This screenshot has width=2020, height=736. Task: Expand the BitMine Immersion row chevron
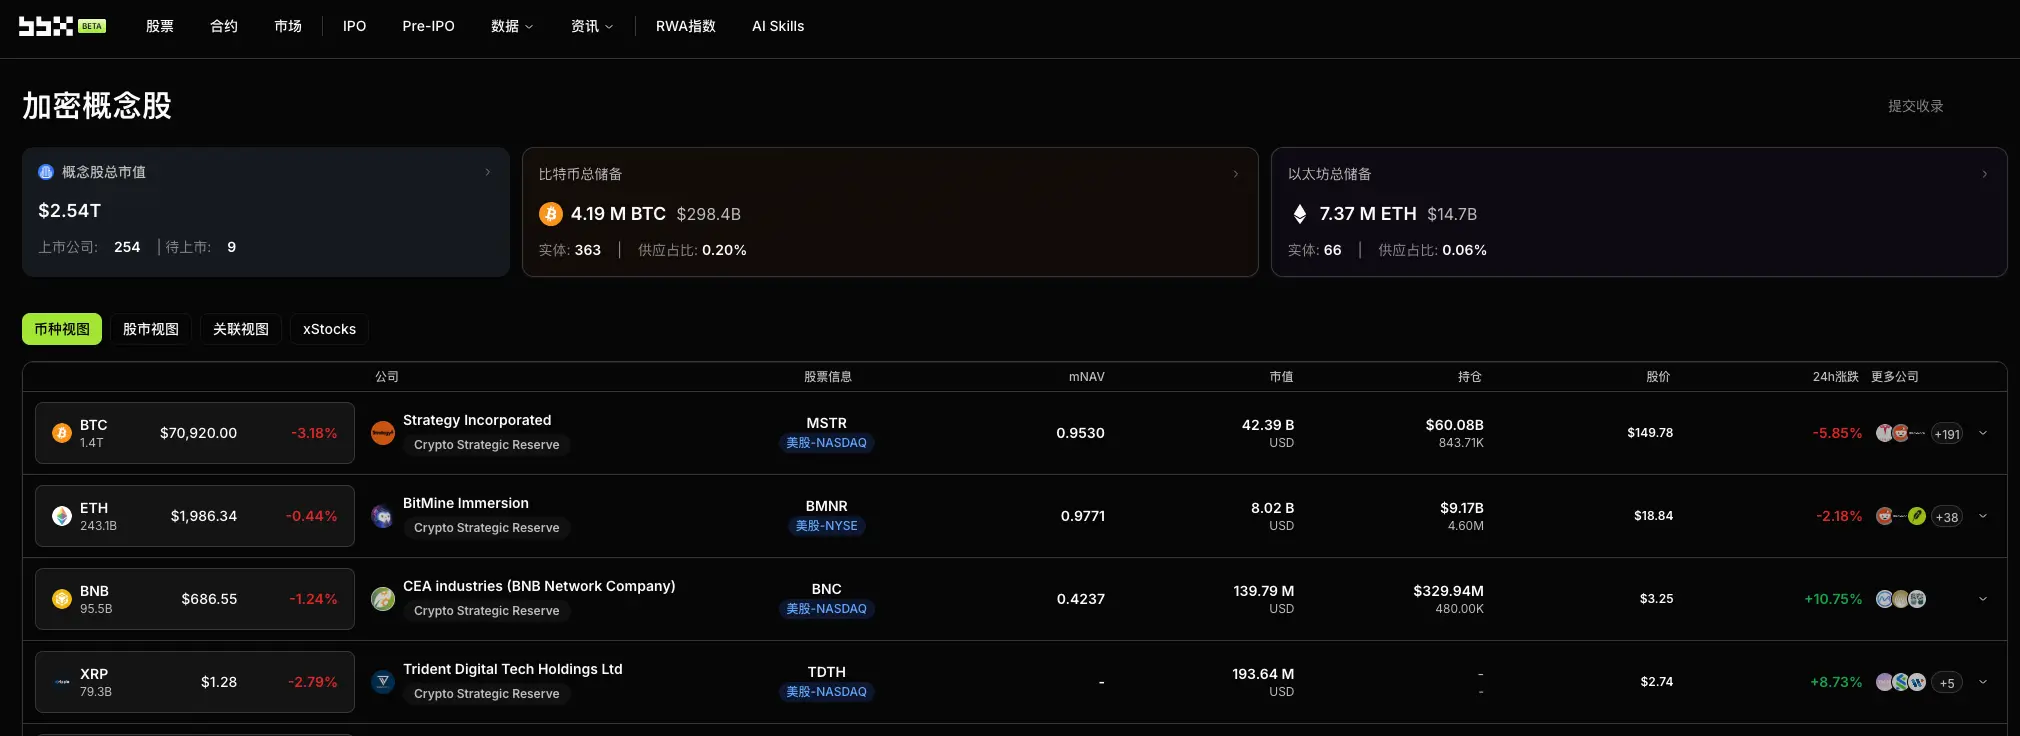(x=1983, y=516)
